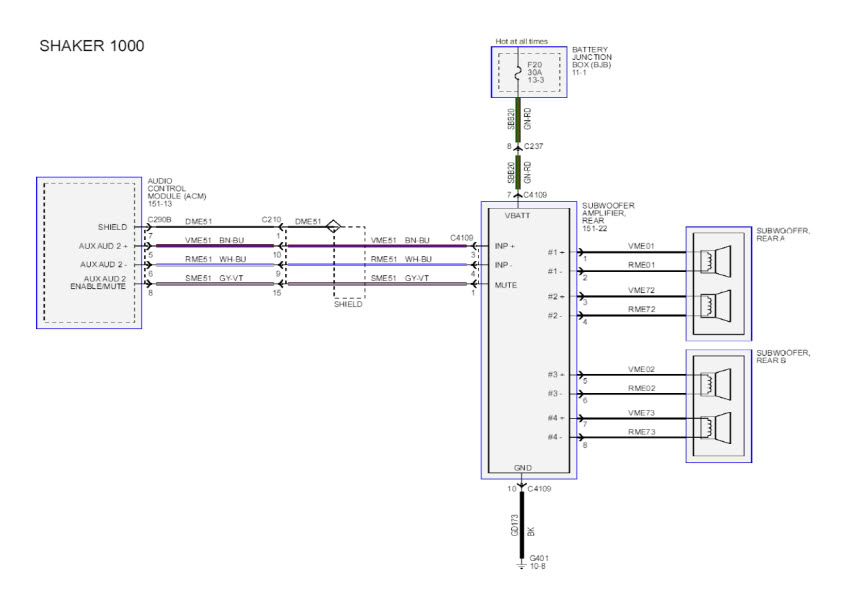847x590 pixels.
Task: Click the C4109 label above INP +
Action: pos(462,238)
